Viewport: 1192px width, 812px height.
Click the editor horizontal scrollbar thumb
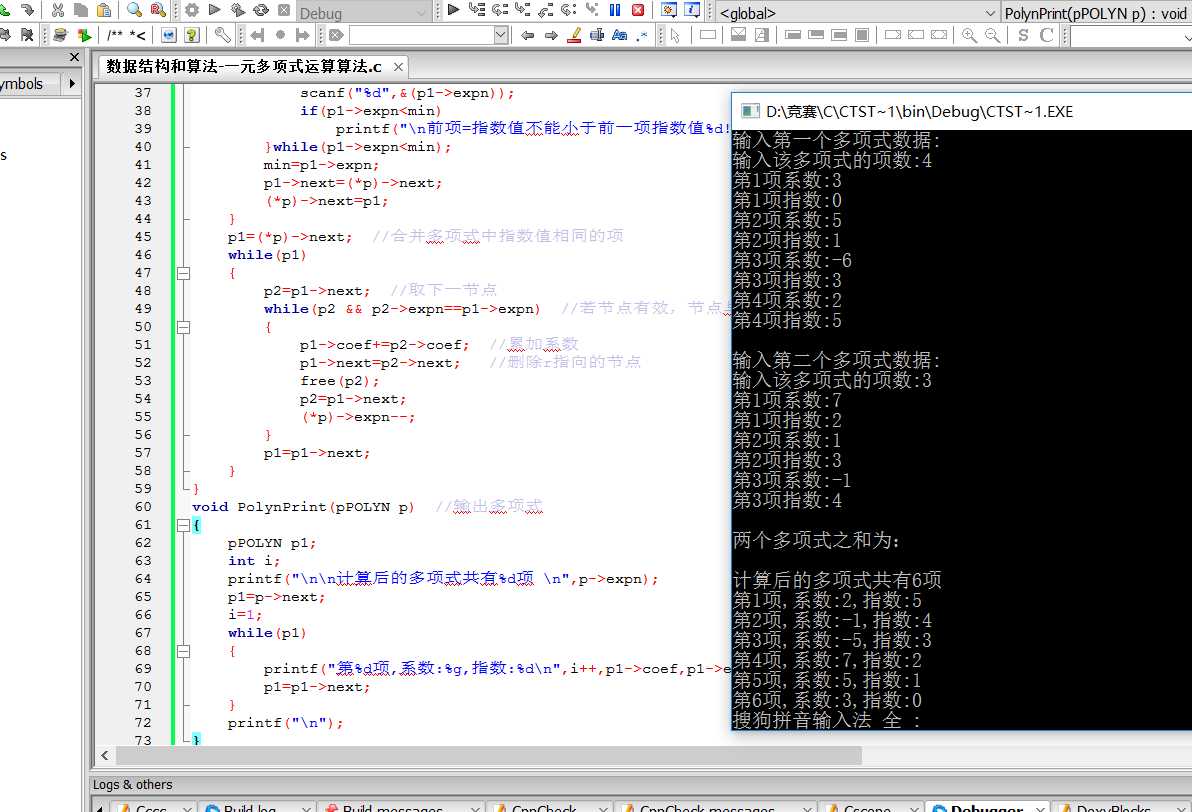pos(489,755)
